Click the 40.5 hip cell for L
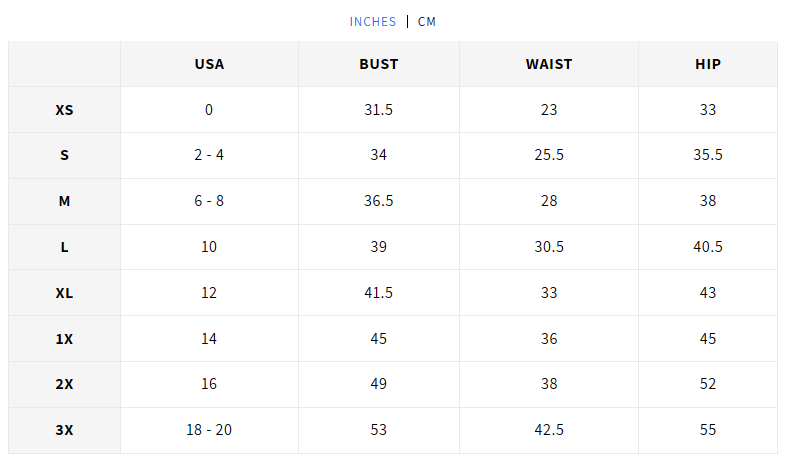 coord(708,247)
